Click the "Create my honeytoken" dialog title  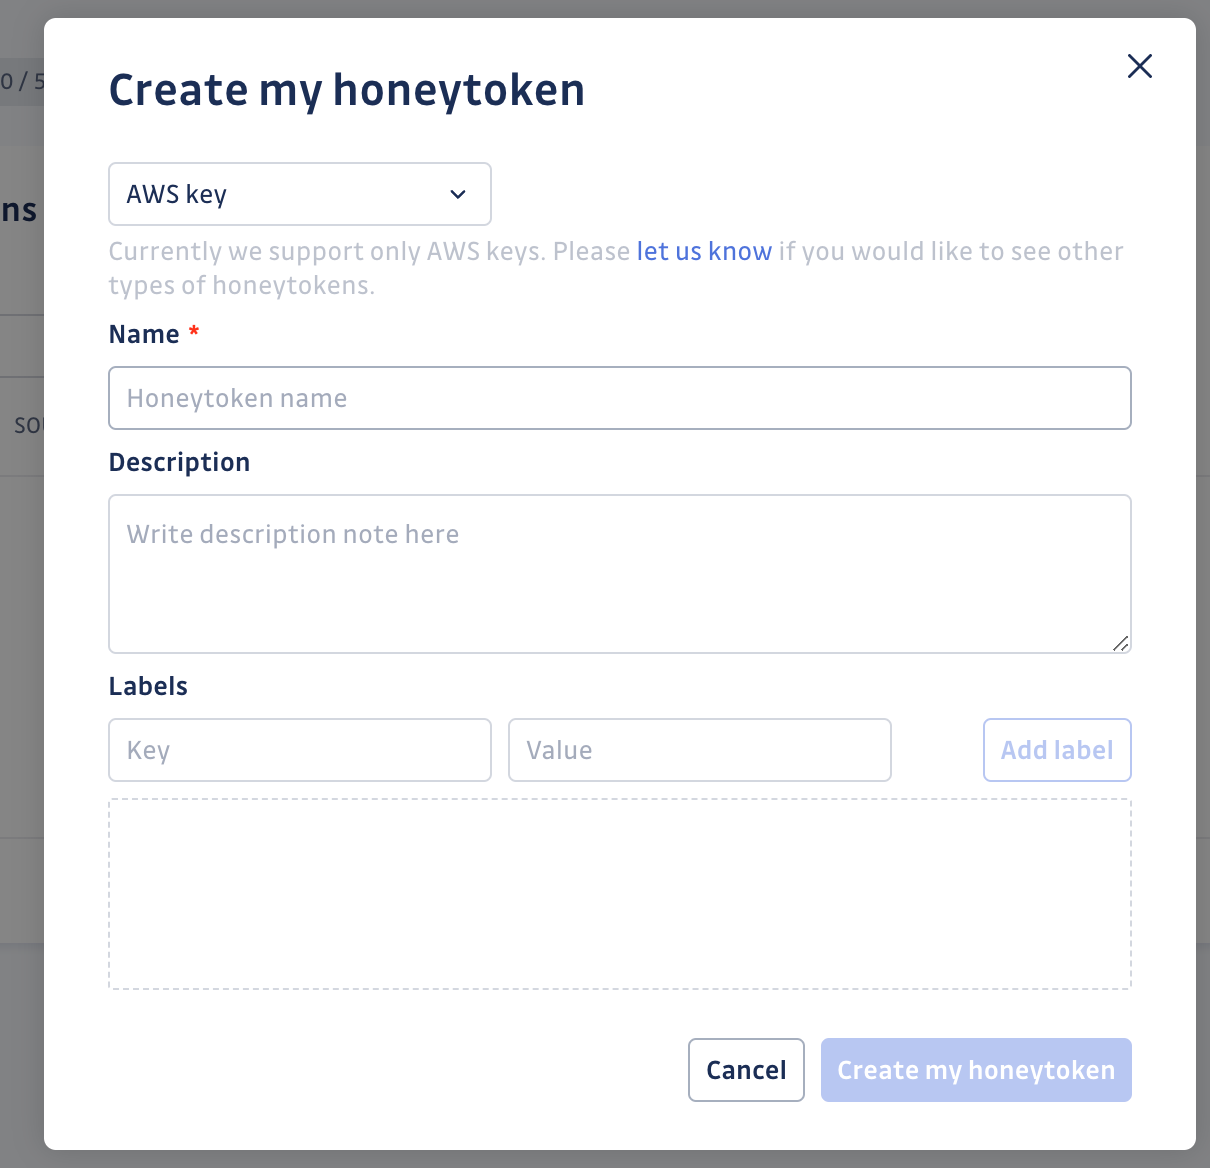347,90
